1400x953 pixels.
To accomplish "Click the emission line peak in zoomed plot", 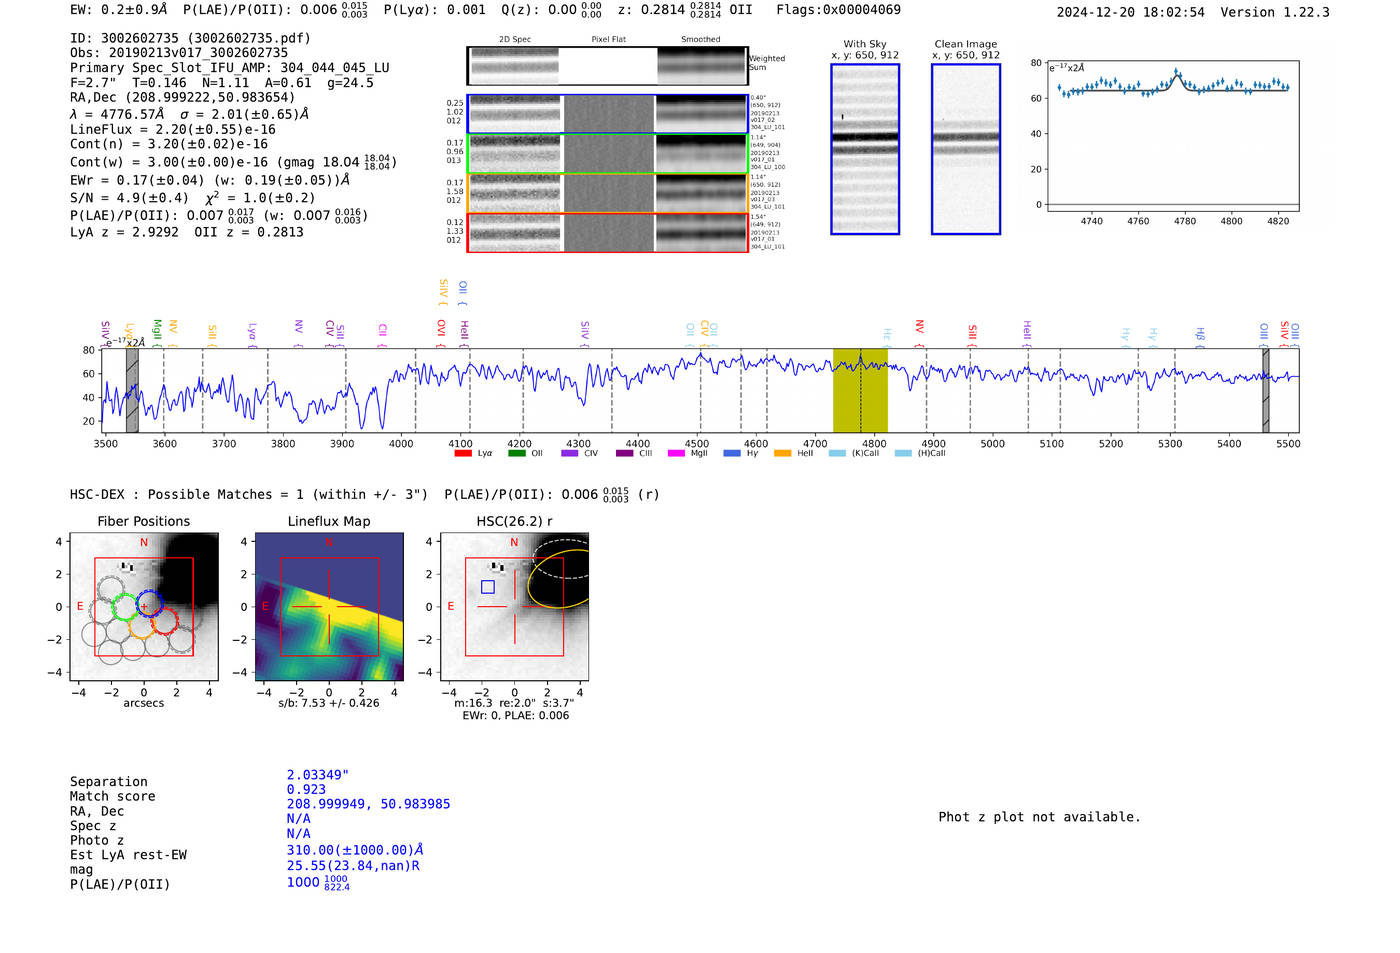I will tap(1177, 72).
